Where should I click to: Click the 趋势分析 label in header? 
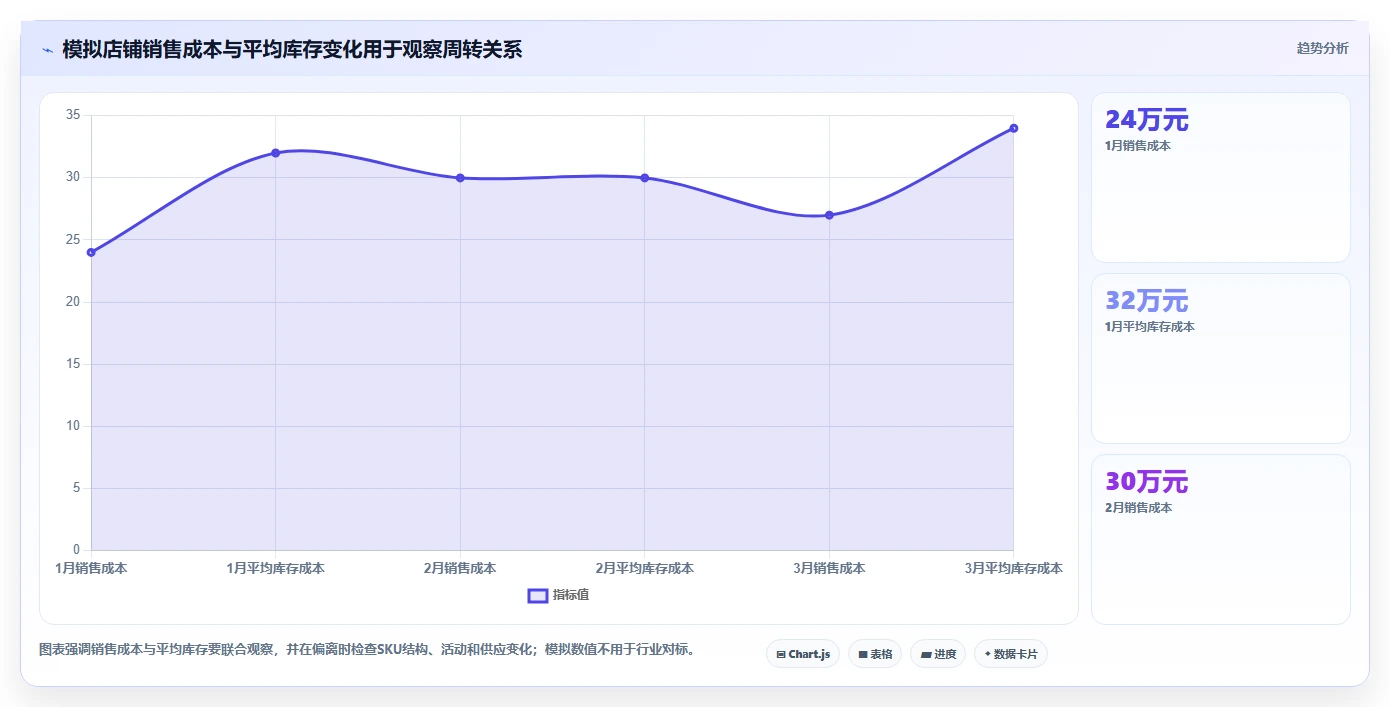coord(1322,48)
